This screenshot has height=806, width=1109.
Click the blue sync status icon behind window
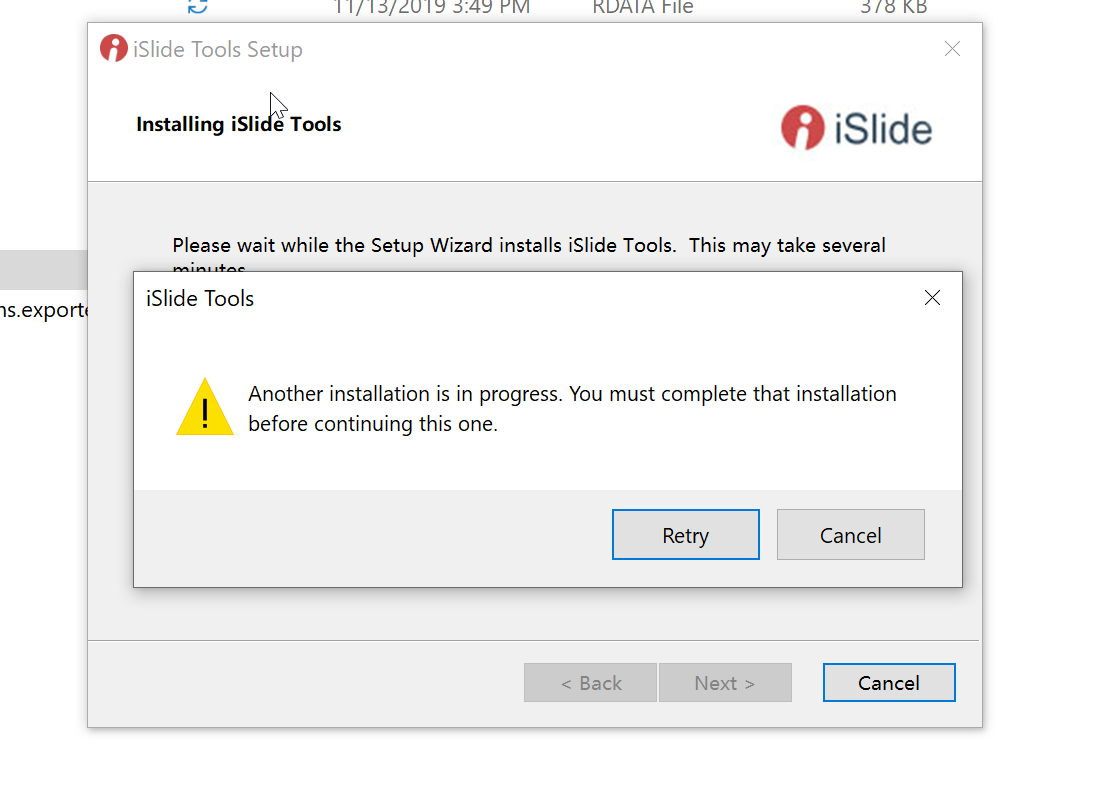click(x=197, y=7)
